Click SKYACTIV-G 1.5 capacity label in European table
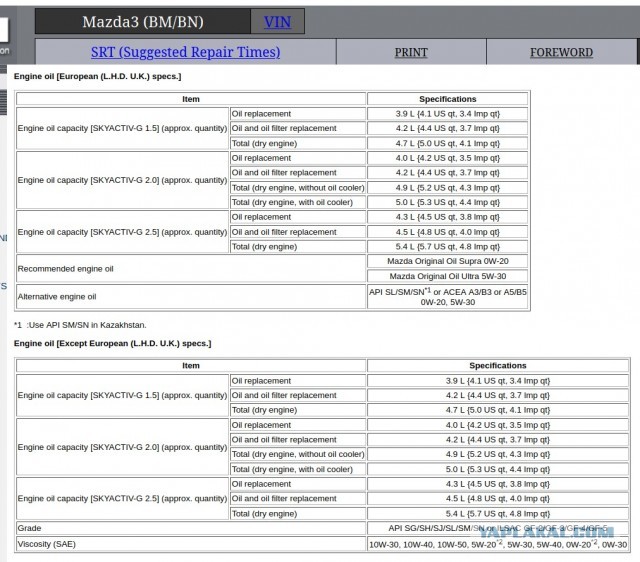This screenshot has width=640, height=562. 122,128
